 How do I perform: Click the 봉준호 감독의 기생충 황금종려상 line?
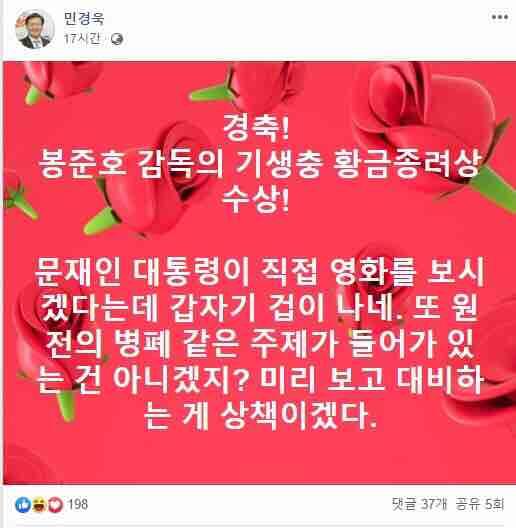(259, 164)
